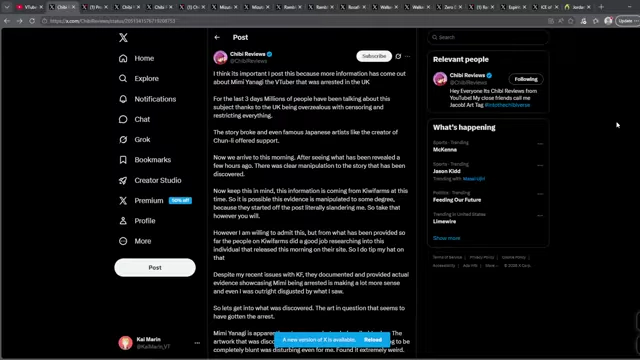
Task: Open the Explore page
Action: click(x=138, y=78)
